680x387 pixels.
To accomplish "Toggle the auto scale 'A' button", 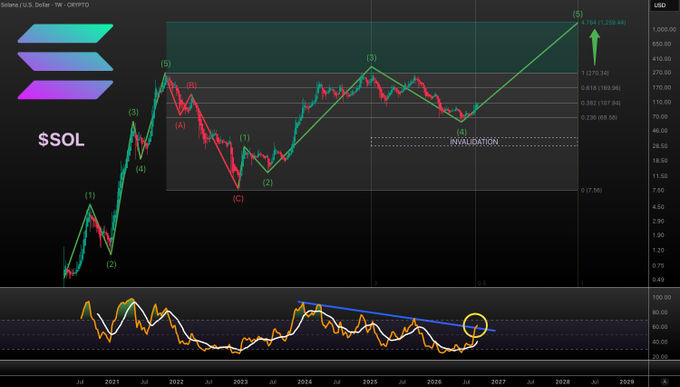I will coord(664,381).
